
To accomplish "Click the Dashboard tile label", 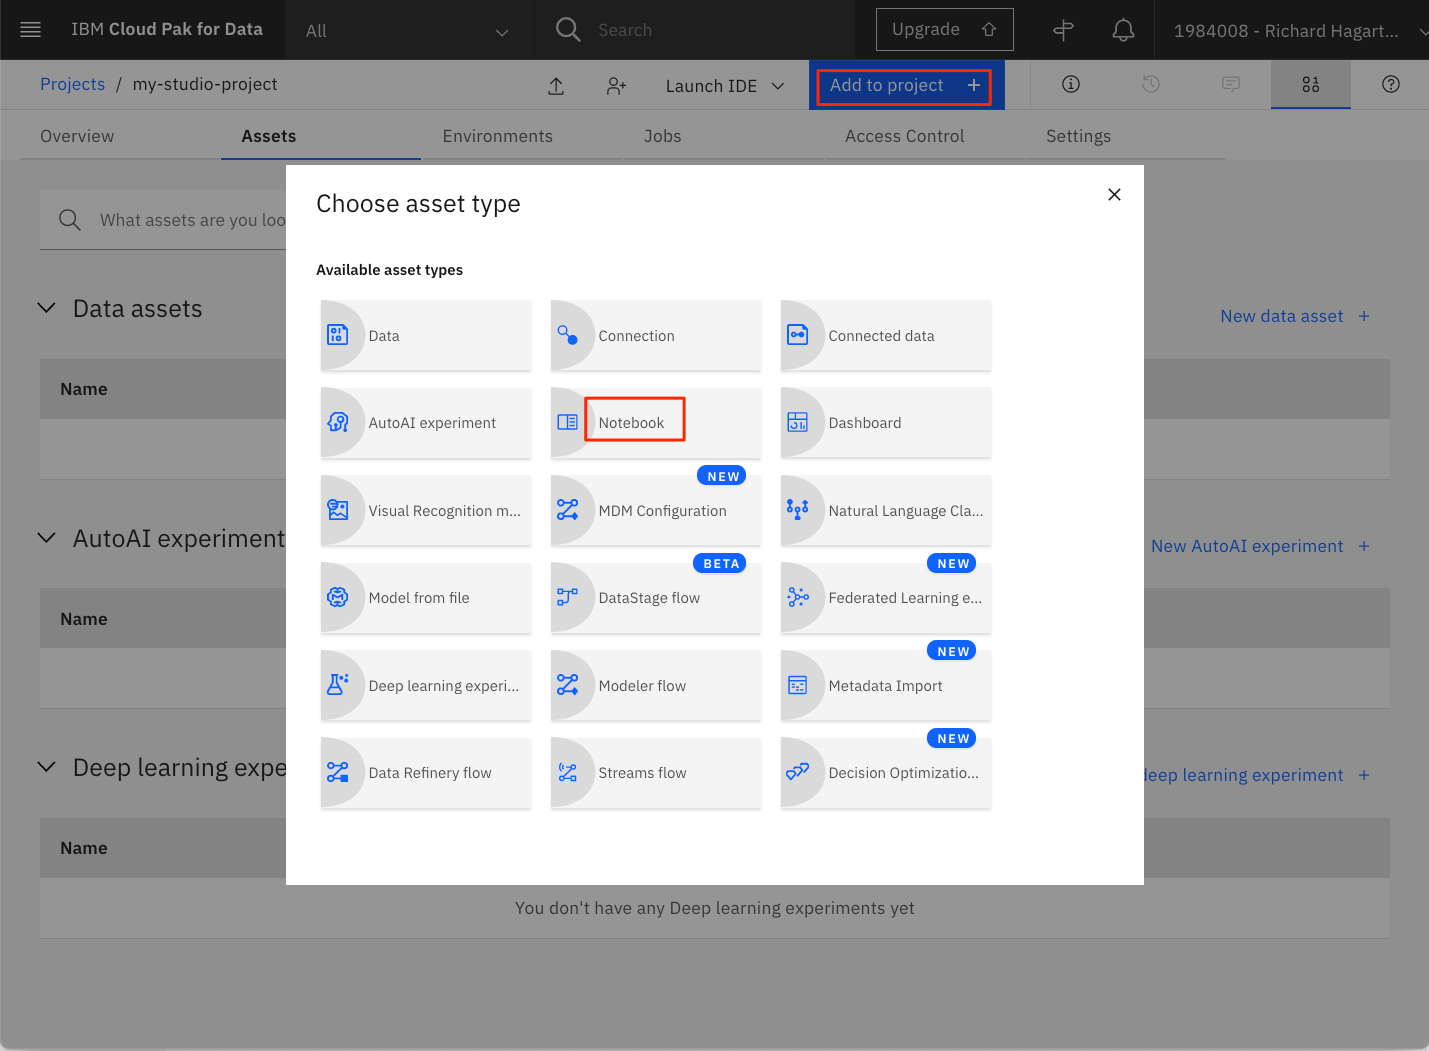I will pos(865,423).
